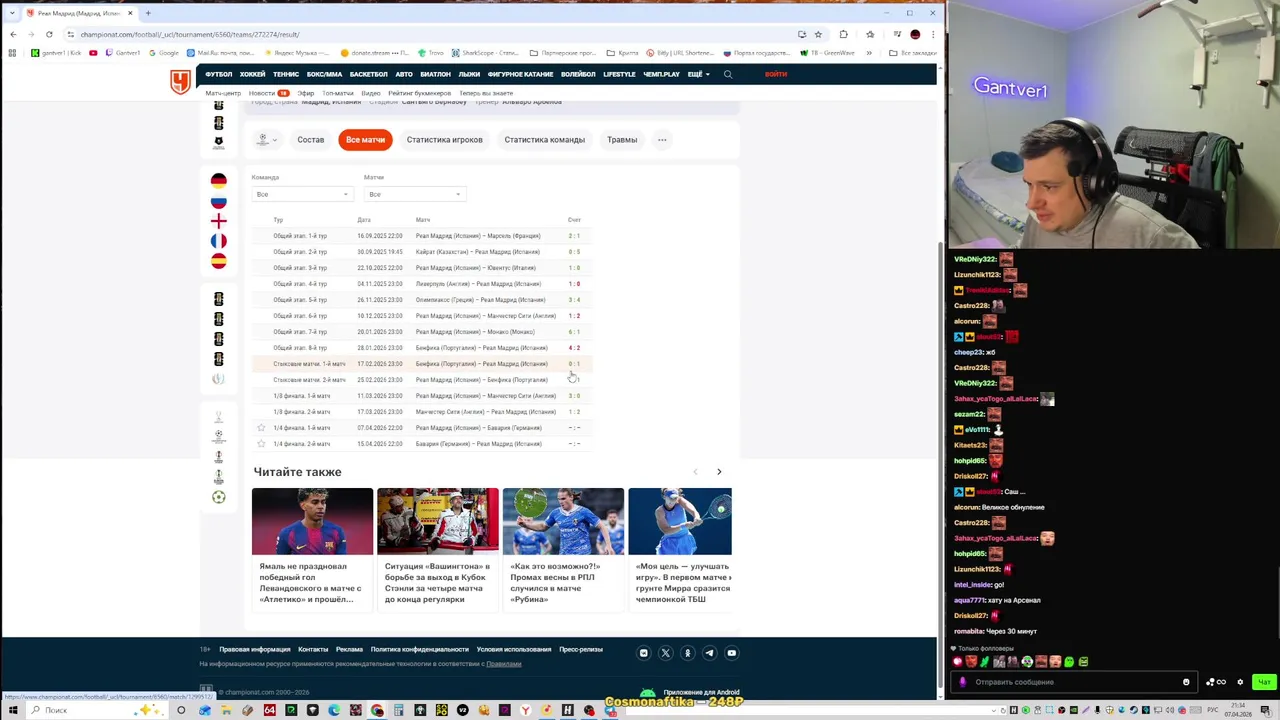This screenshot has width=1280, height=720.
Task: Open browser extensions puzzle icon
Action: pyautogui.click(x=843, y=34)
